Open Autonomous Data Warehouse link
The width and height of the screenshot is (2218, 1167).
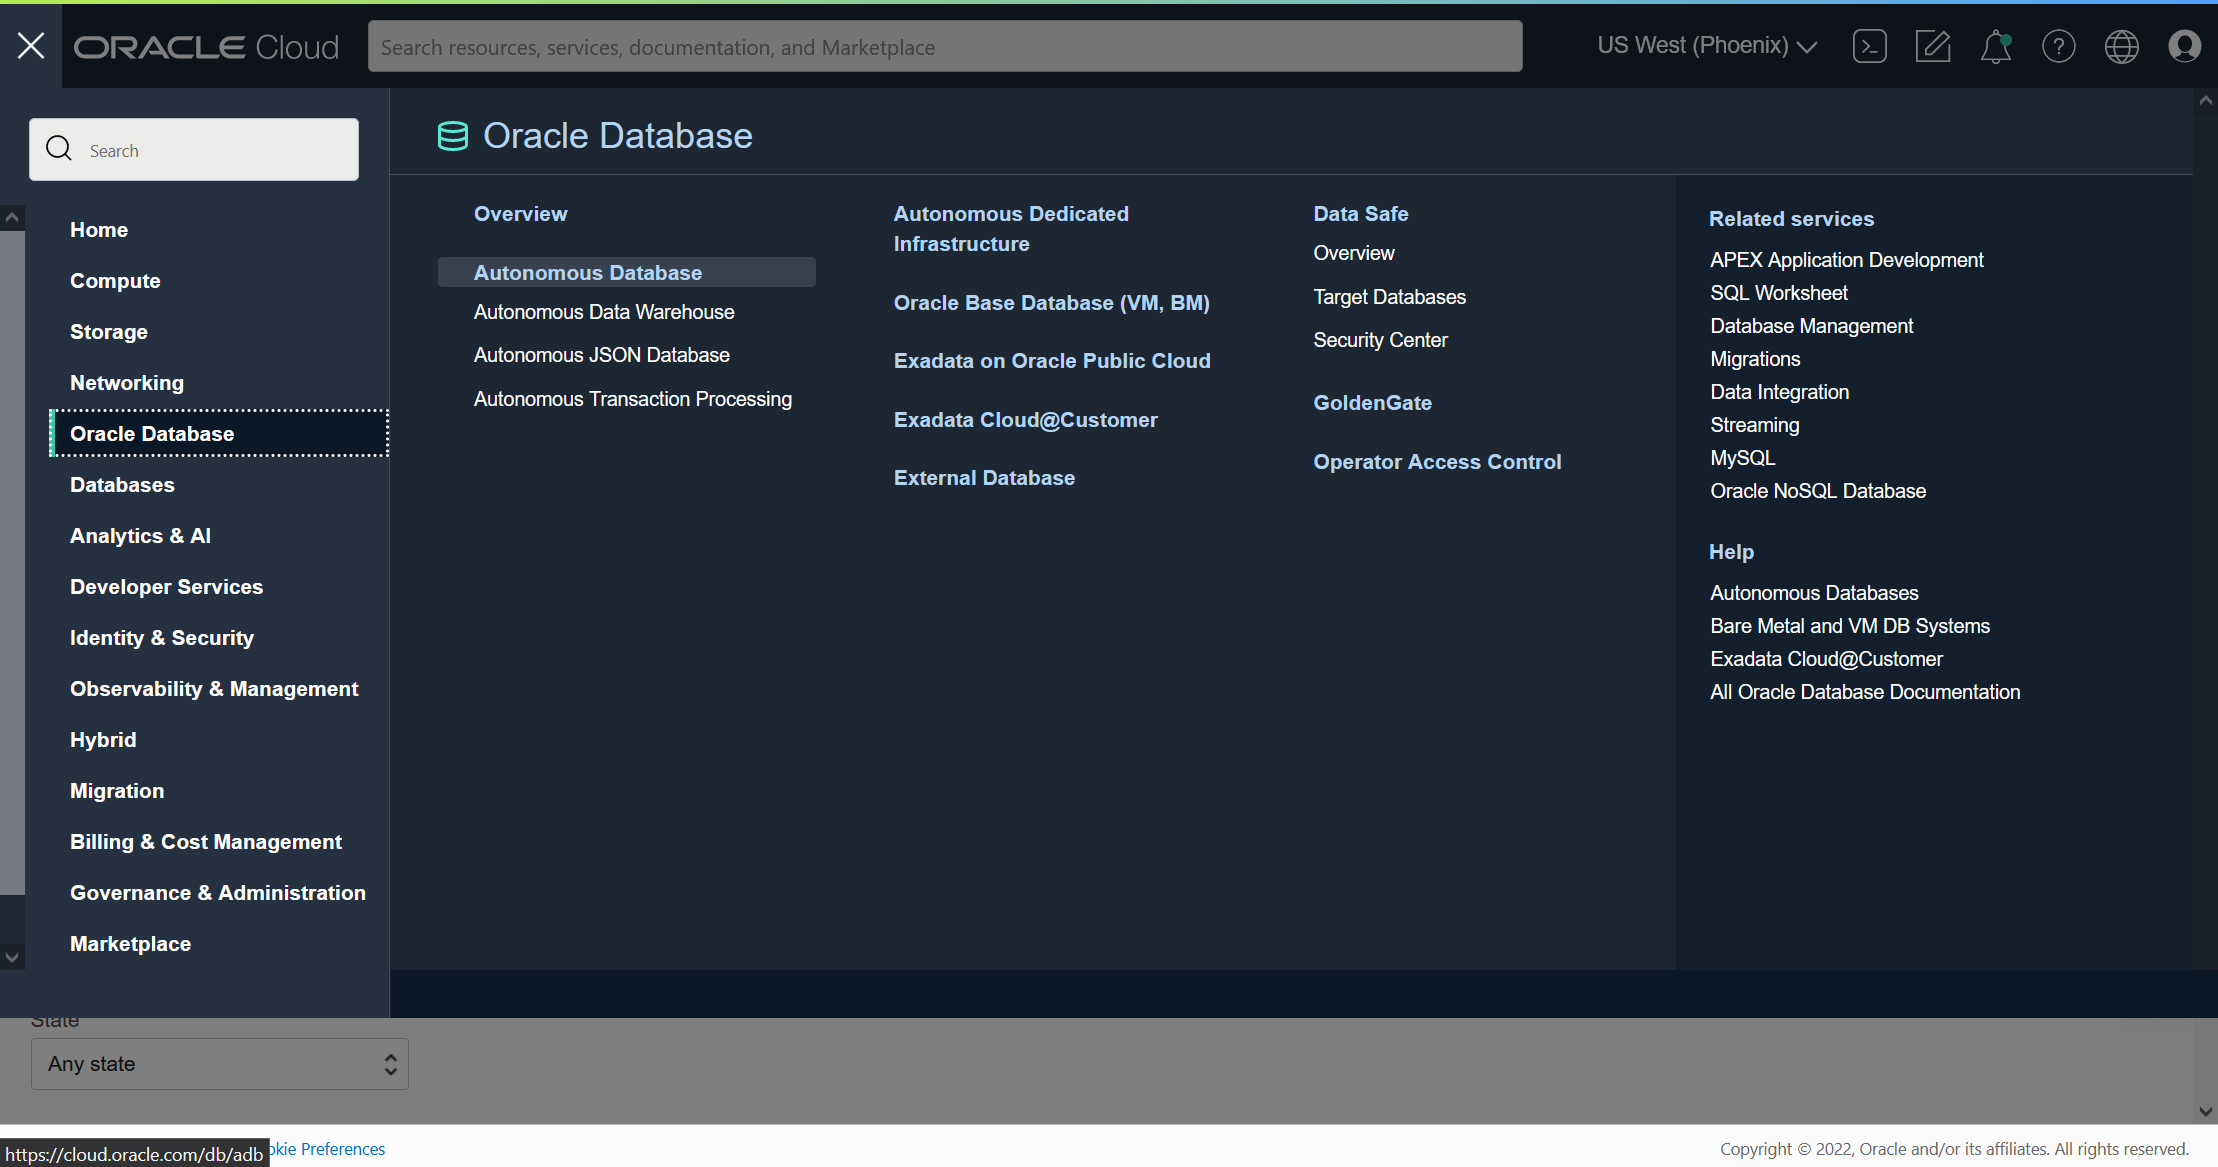coord(603,312)
